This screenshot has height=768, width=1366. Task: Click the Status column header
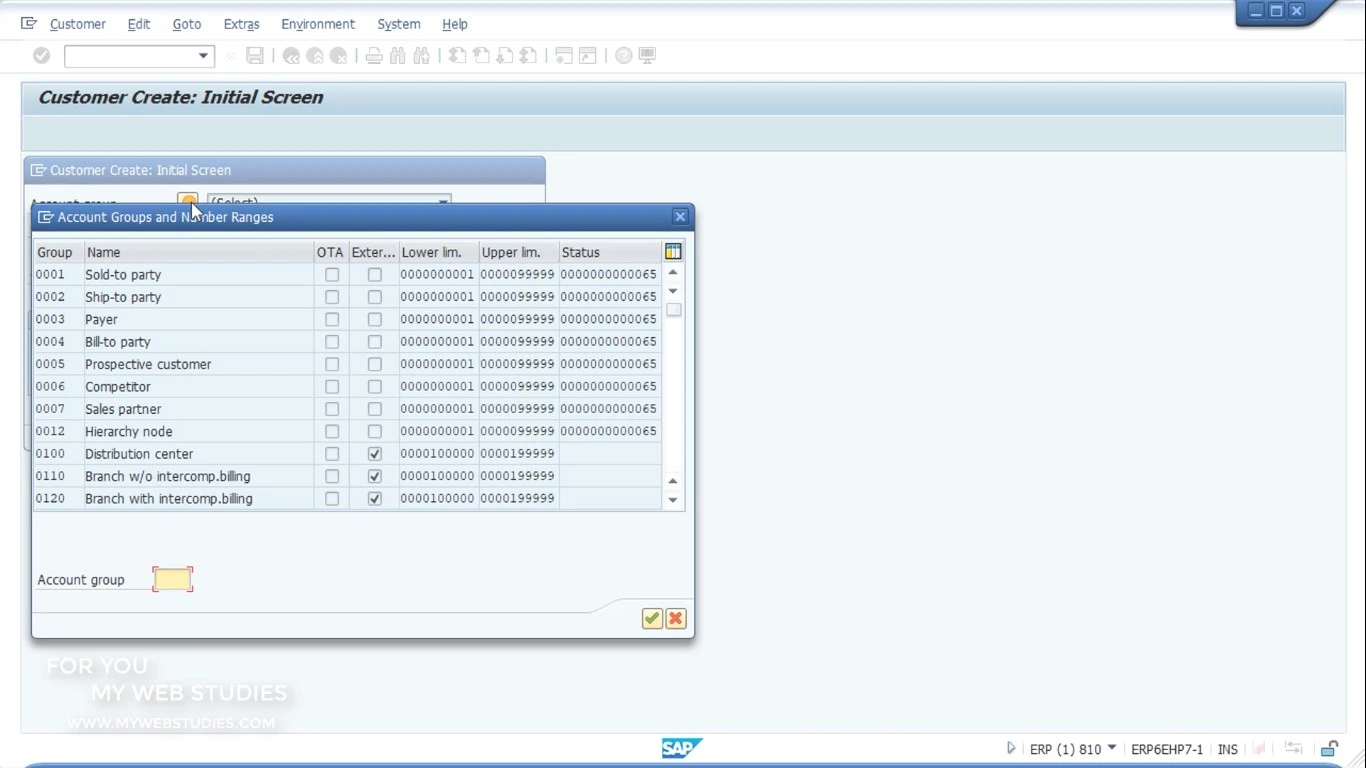[x=610, y=252]
